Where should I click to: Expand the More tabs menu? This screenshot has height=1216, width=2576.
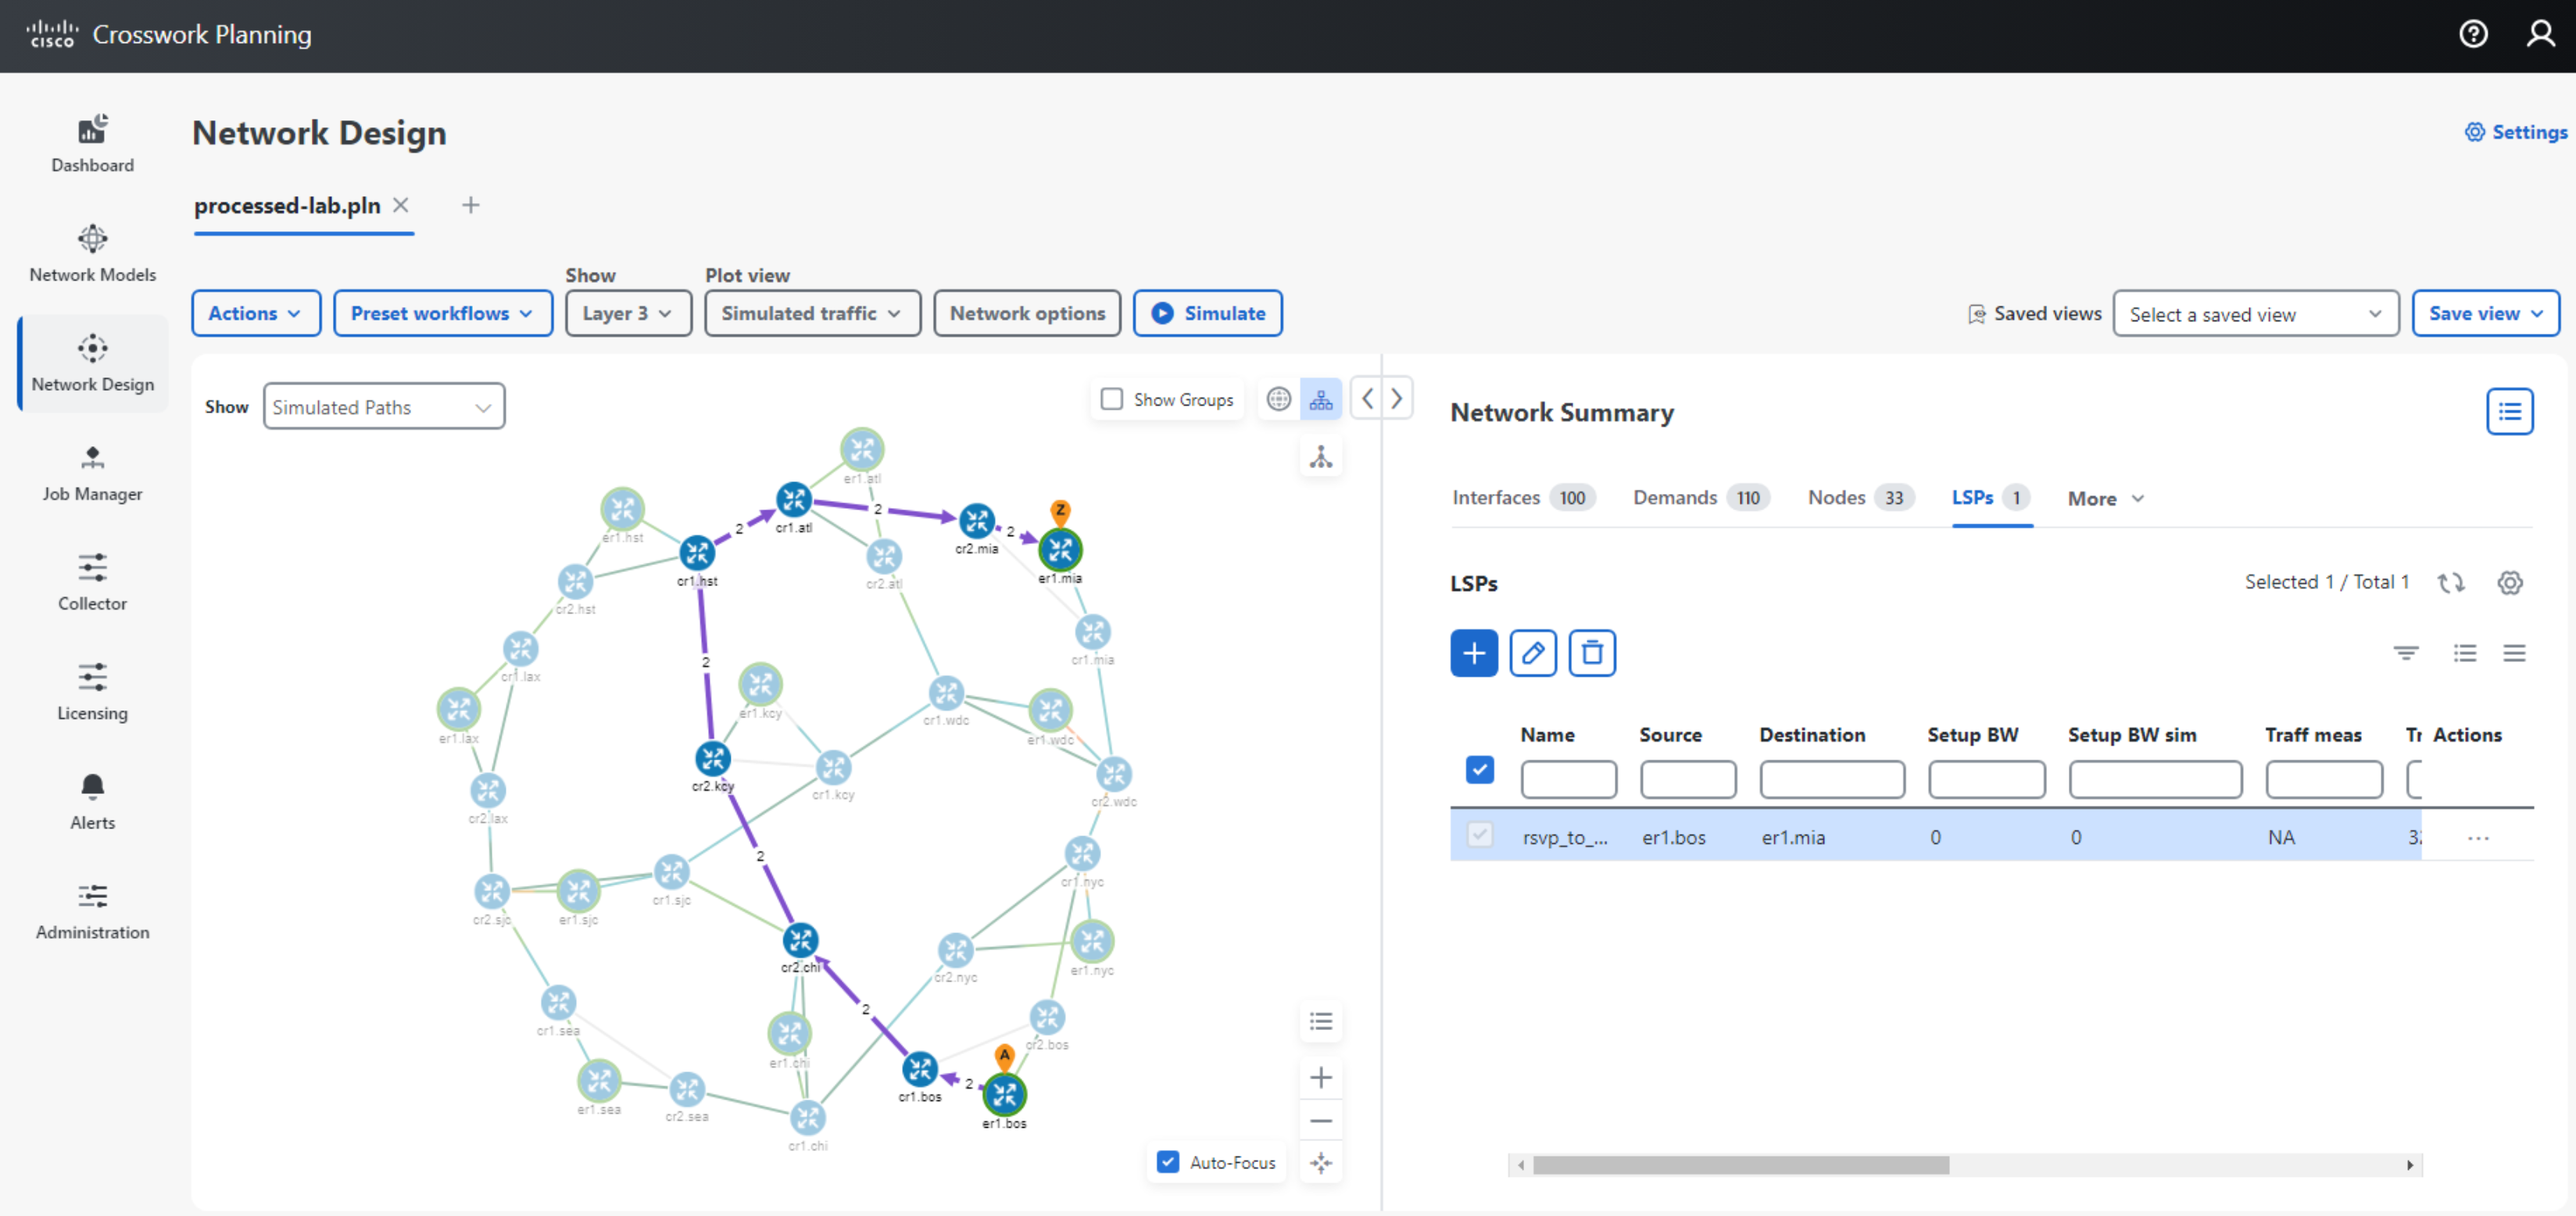click(x=2105, y=498)
